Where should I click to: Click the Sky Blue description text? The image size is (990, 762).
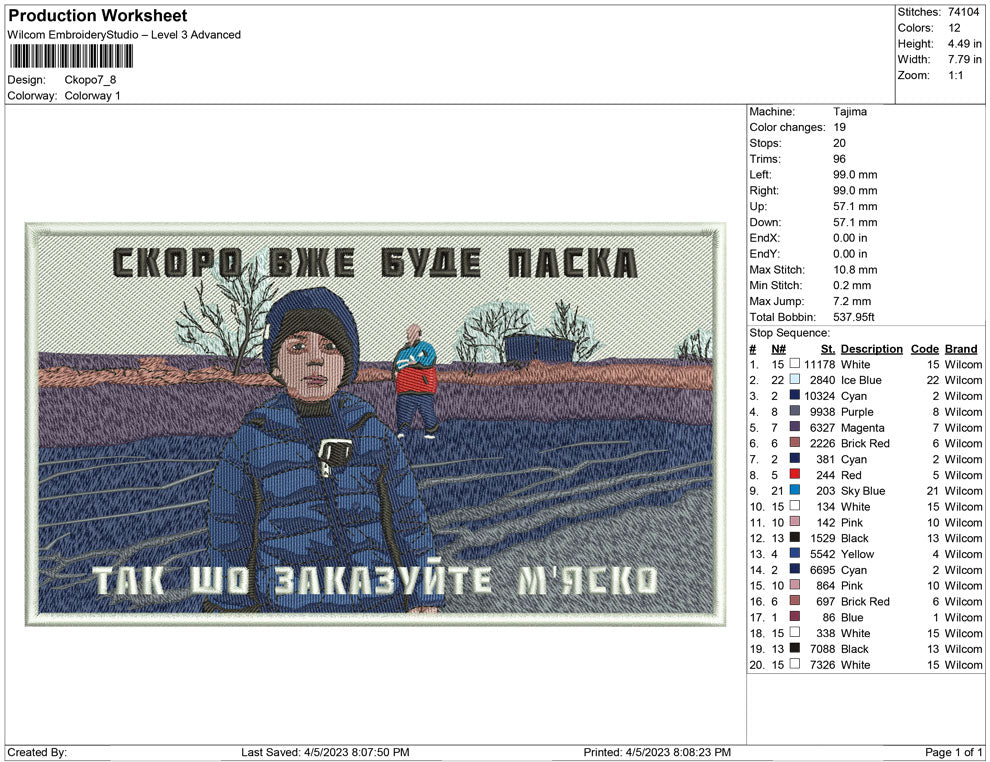point(863,491)
